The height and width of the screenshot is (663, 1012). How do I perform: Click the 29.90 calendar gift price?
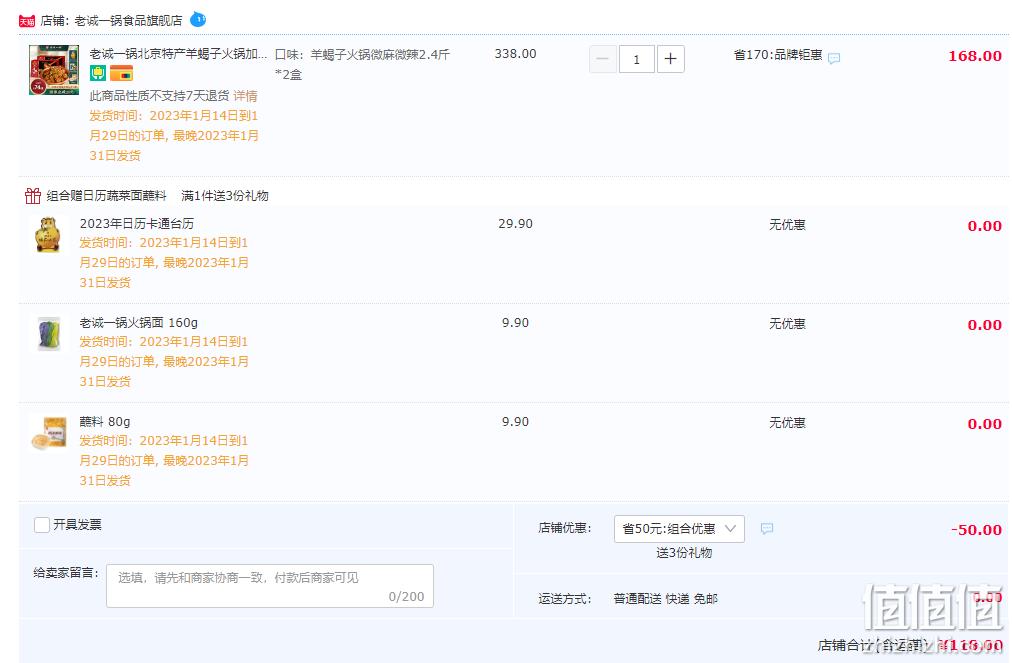(515, 224)
